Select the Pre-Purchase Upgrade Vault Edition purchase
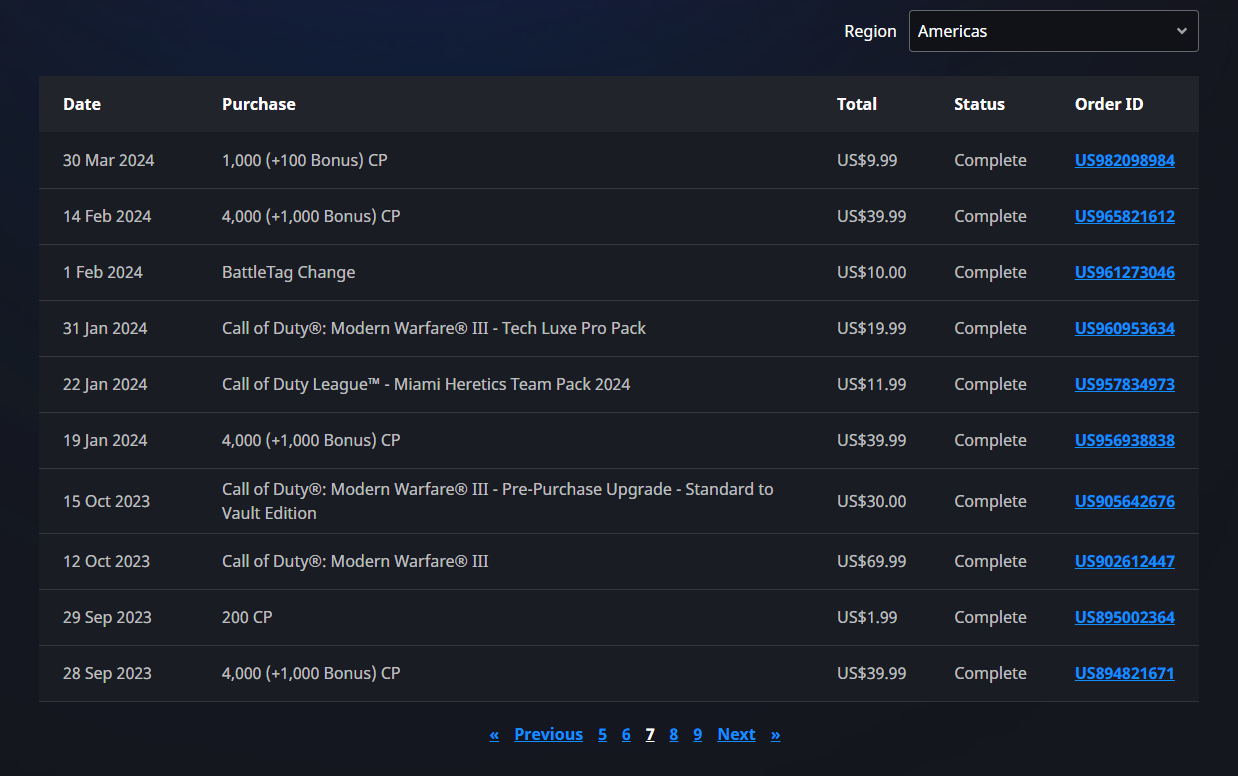 click(498, 501)
